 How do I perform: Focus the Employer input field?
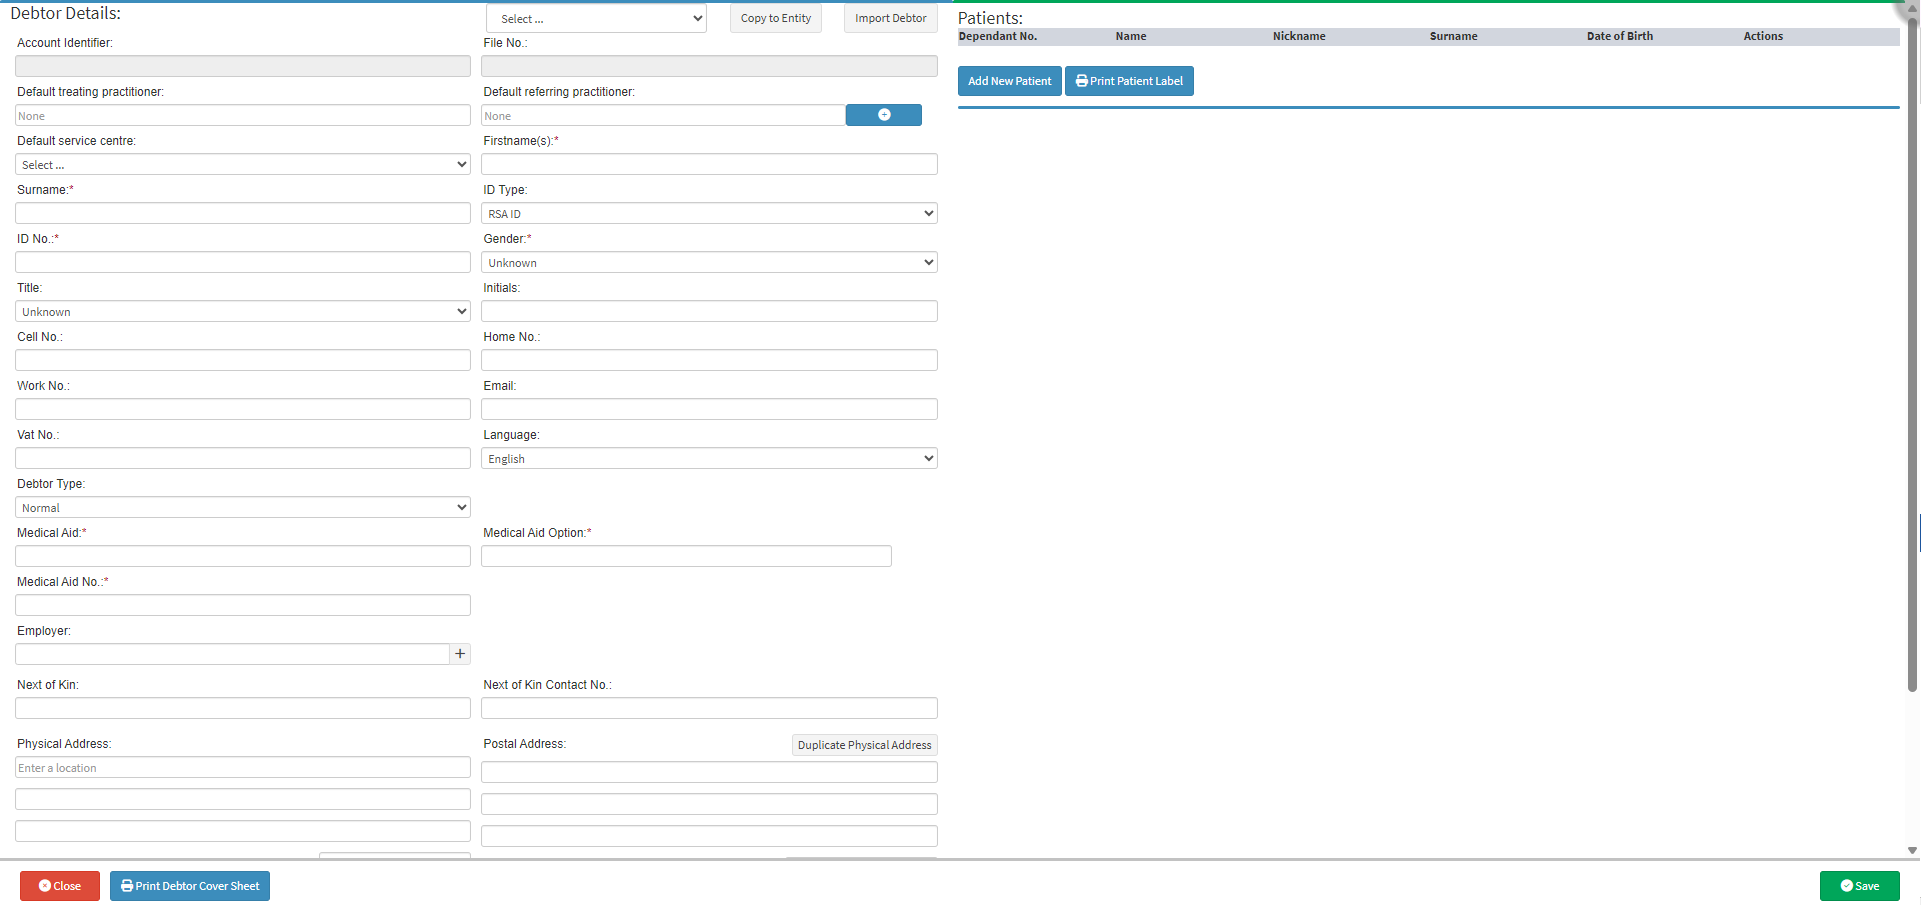click(x=232, y=654)
